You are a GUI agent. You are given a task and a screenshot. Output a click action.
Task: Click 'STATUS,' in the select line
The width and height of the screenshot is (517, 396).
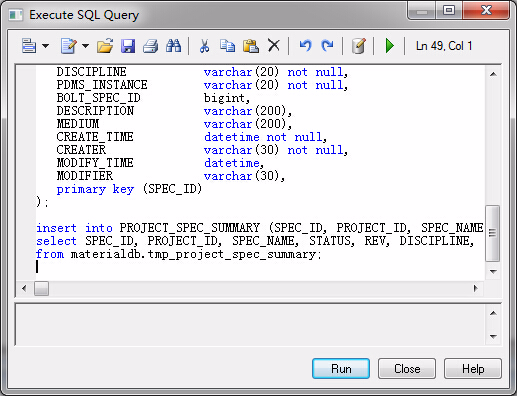pyautogui.click(x=332, y=241)
